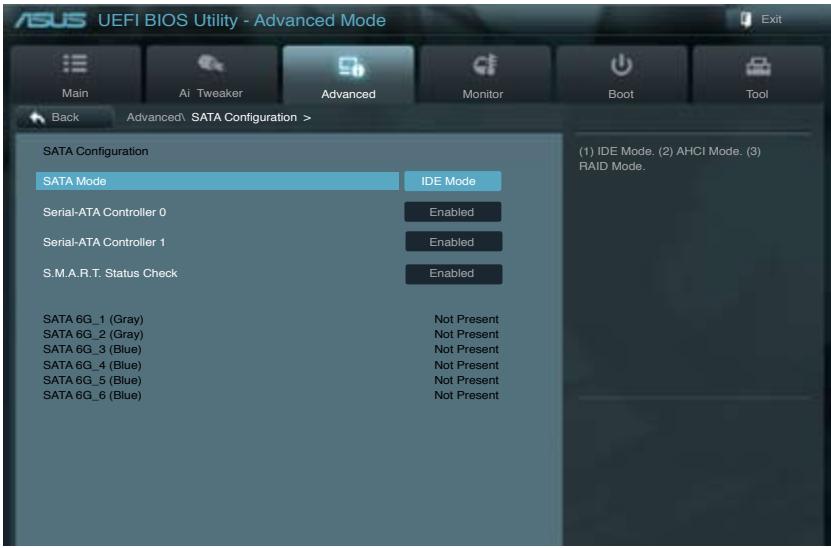This screenshot has height=548, width=831.
Task: Click SATA 6G_3 (Blue) entry
Action: (92, 349)
